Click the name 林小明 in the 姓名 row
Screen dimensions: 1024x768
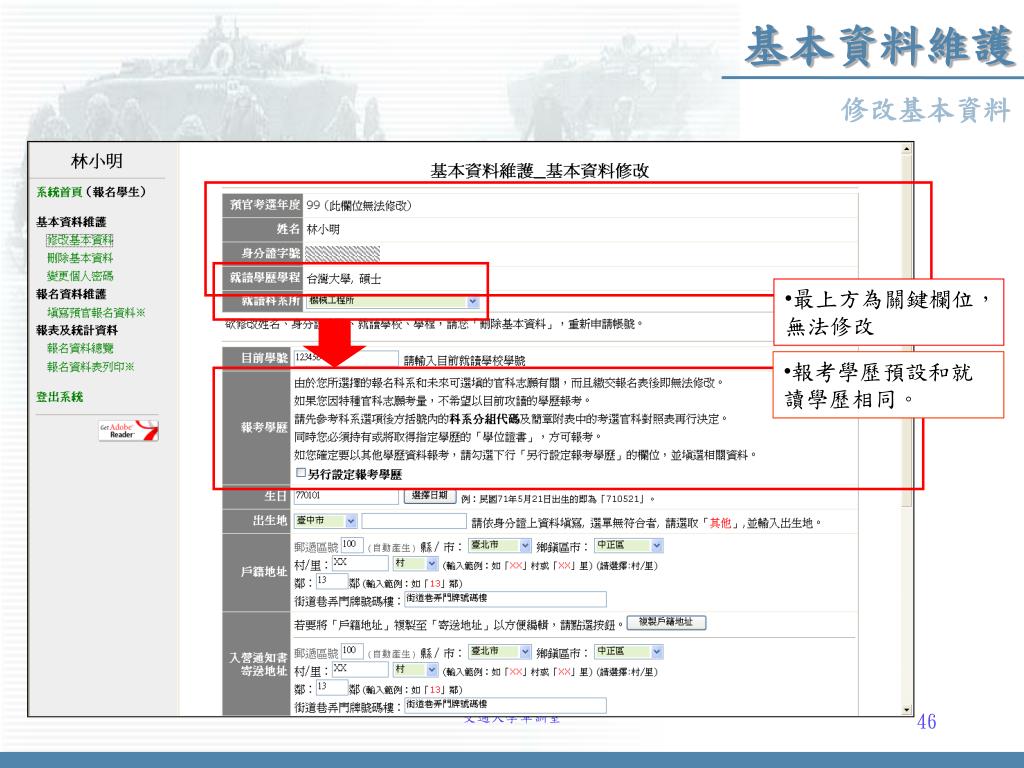click(x=323, y=229)
